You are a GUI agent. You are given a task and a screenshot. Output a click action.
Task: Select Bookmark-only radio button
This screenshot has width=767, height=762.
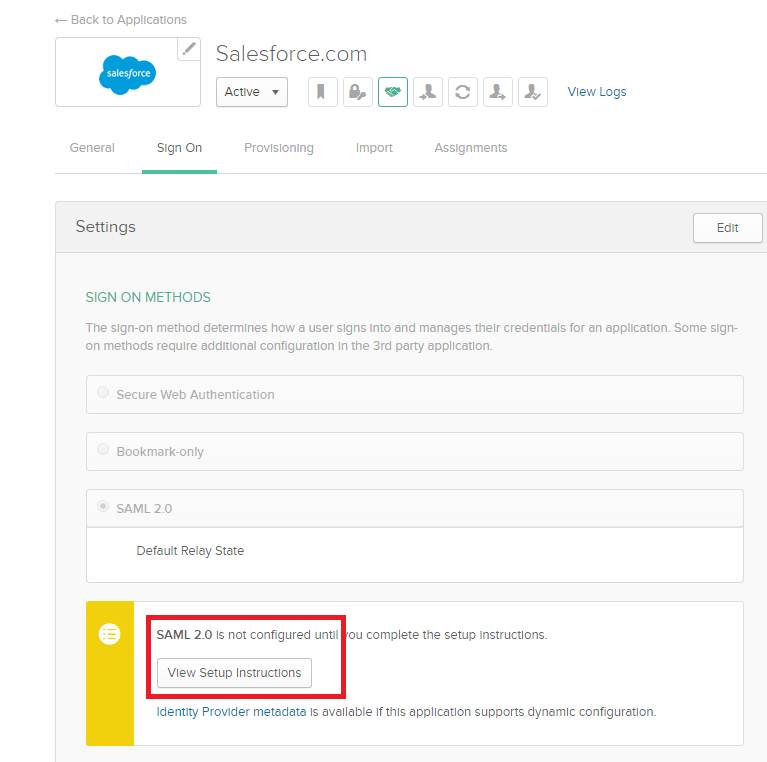103,449
